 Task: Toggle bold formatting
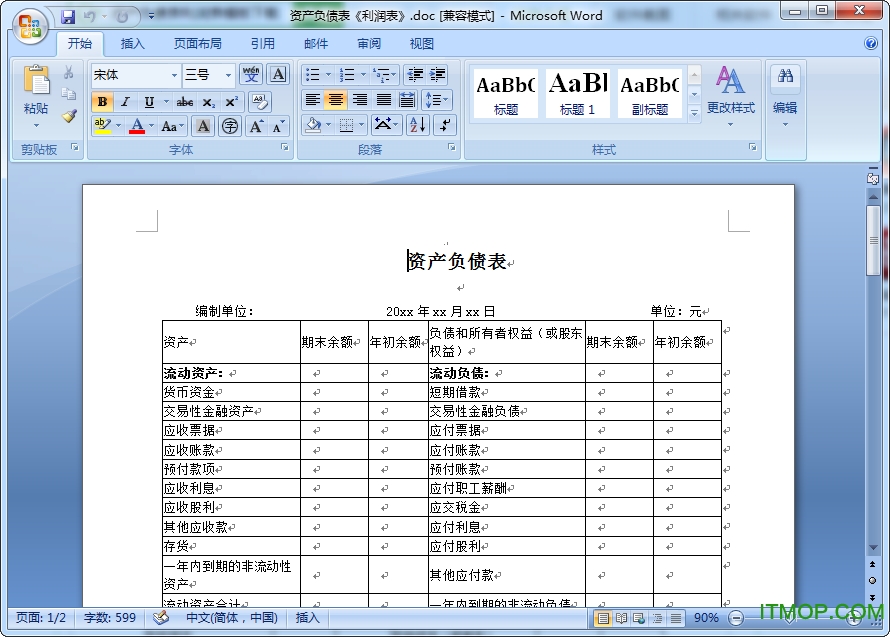tap(103, 102)
